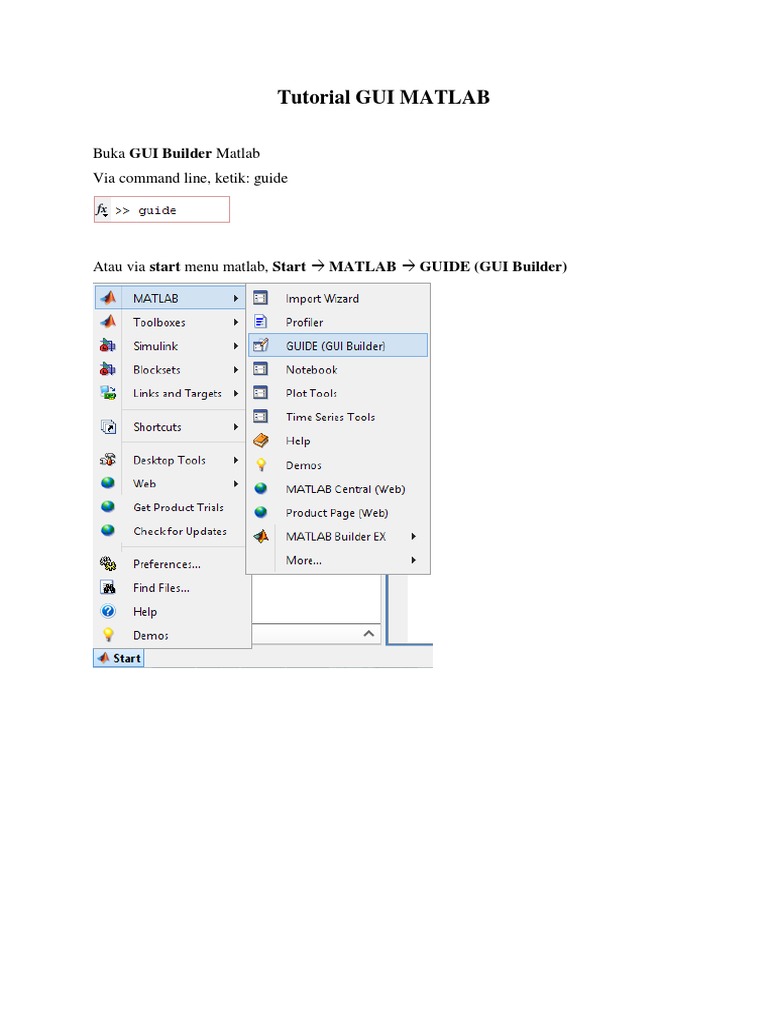Expand the More... submenu arrow
This screenshot has height=1024, width=768.
point(413,560)
